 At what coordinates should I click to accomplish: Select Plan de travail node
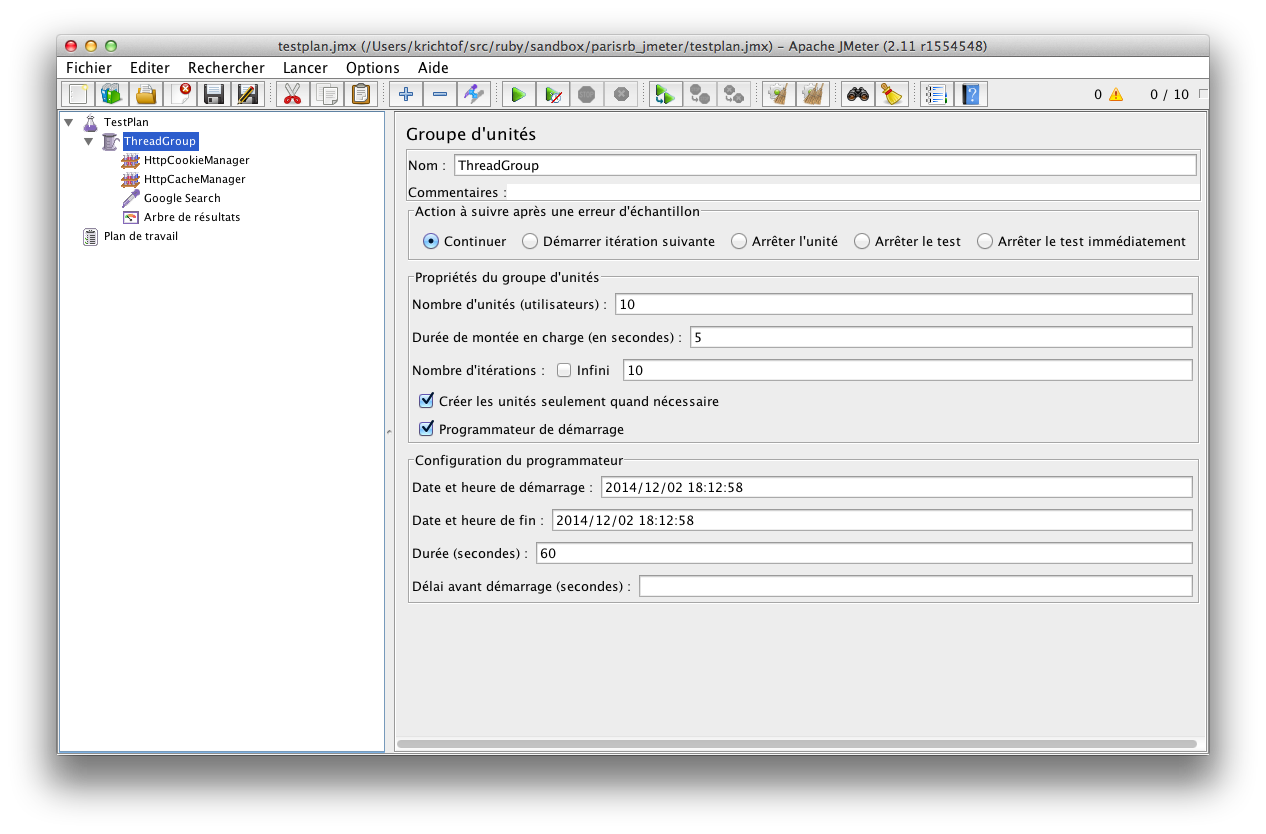coord(141,236)
